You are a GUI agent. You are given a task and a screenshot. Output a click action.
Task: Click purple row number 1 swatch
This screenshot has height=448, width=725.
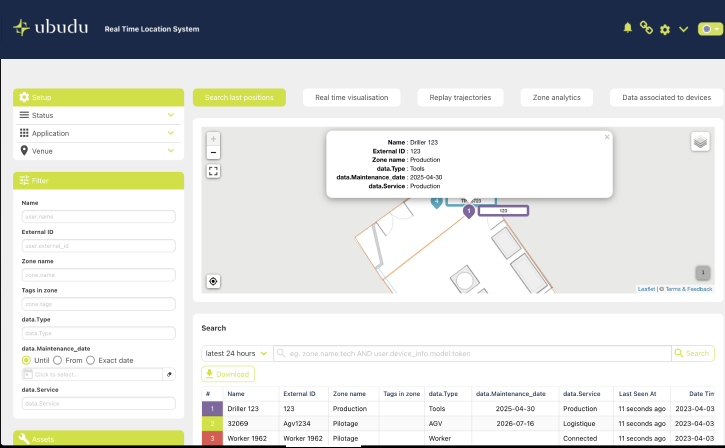pos(212,409)
